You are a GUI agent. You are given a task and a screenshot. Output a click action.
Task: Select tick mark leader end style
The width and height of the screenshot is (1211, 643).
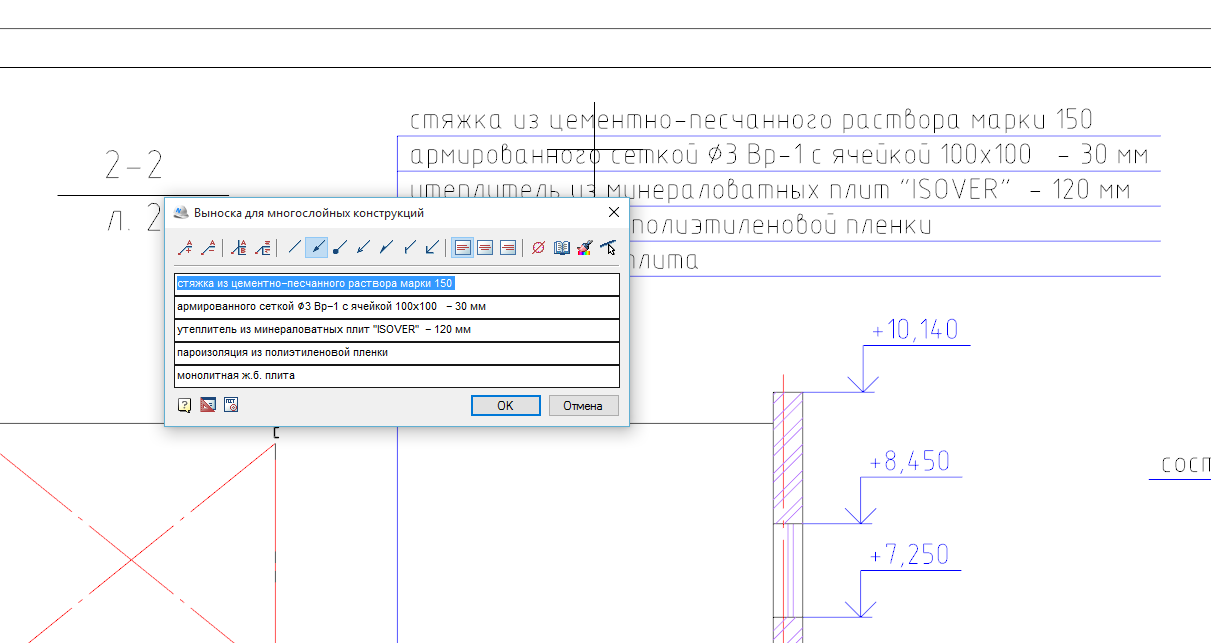pyautogui.click(x=409, y=247)
